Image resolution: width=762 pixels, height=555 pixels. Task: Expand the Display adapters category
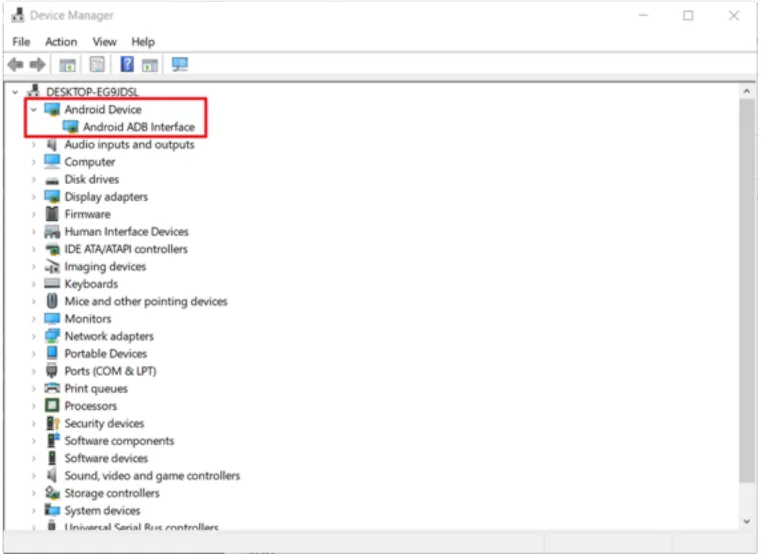34,197
